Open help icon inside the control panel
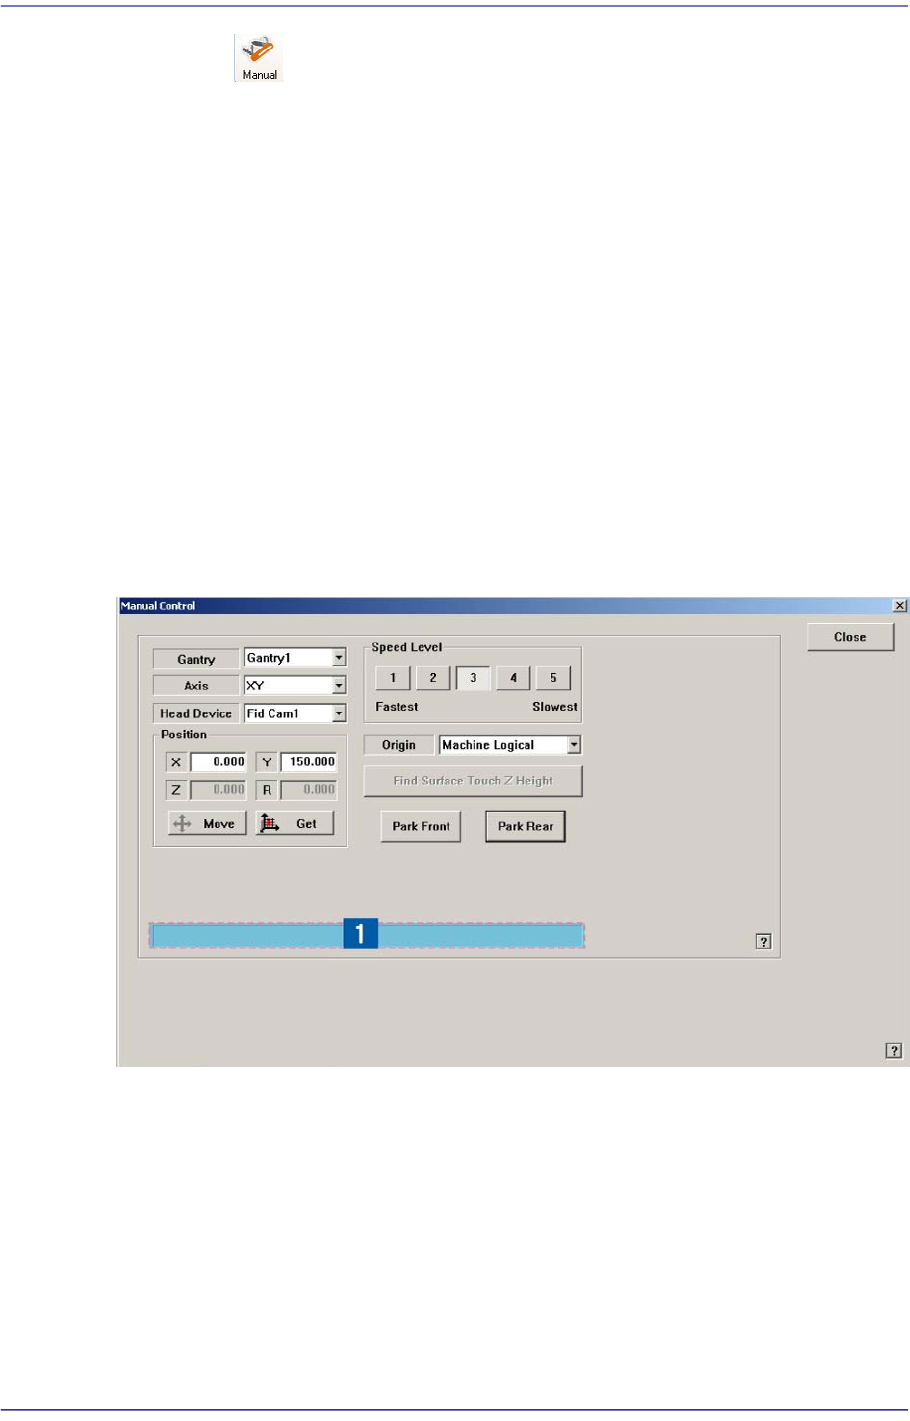Screen dimensions: 910x1421 pos(764,942)
